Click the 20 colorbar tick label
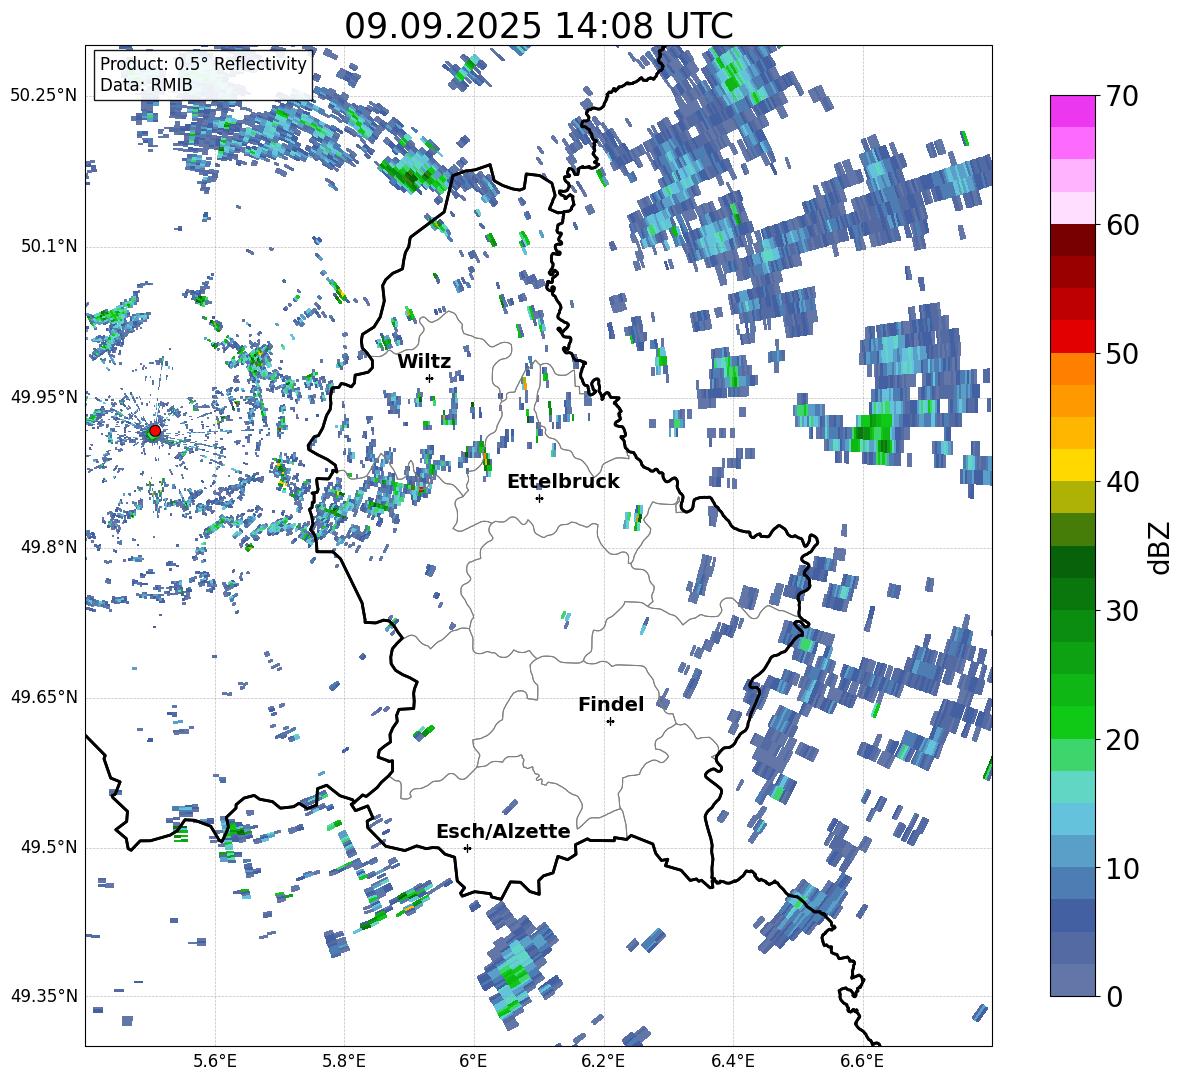The image size is (1184, 1081). 1121,739
